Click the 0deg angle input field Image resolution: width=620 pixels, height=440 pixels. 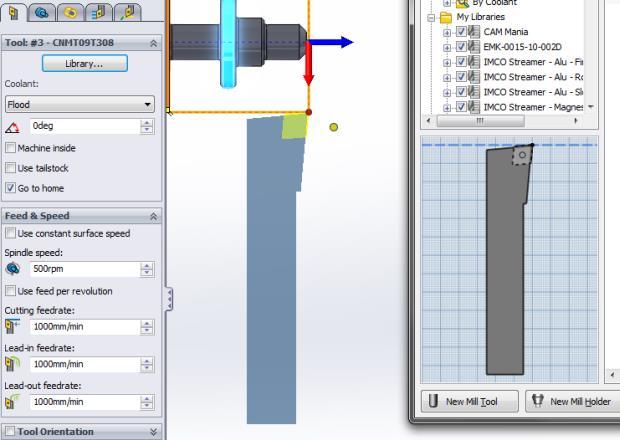[84, 127]
